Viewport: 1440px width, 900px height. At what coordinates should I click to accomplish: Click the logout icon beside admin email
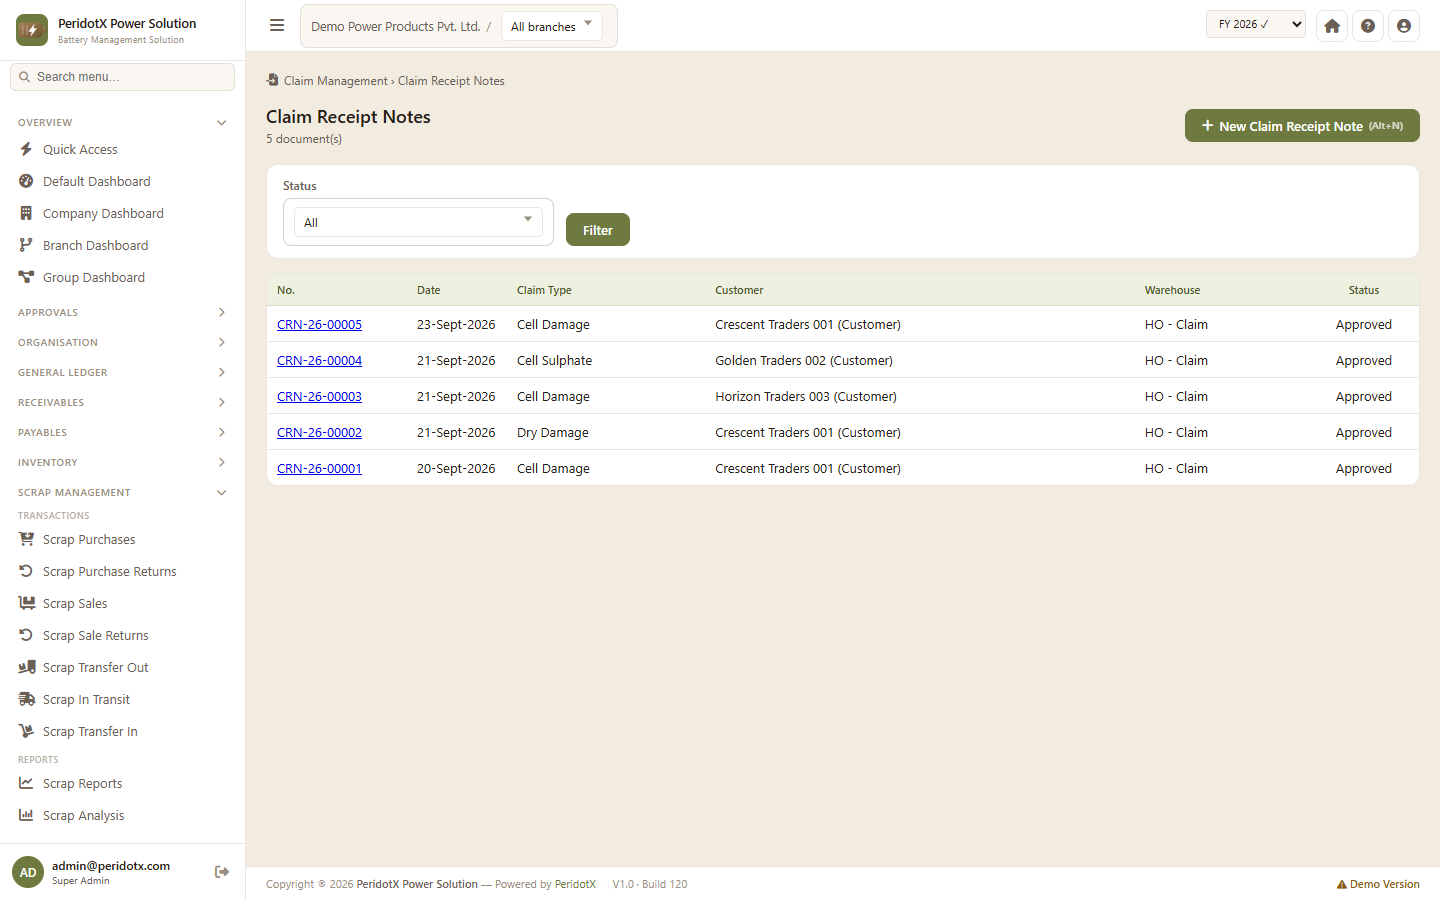pyautogui.click(x=222, y=872)
